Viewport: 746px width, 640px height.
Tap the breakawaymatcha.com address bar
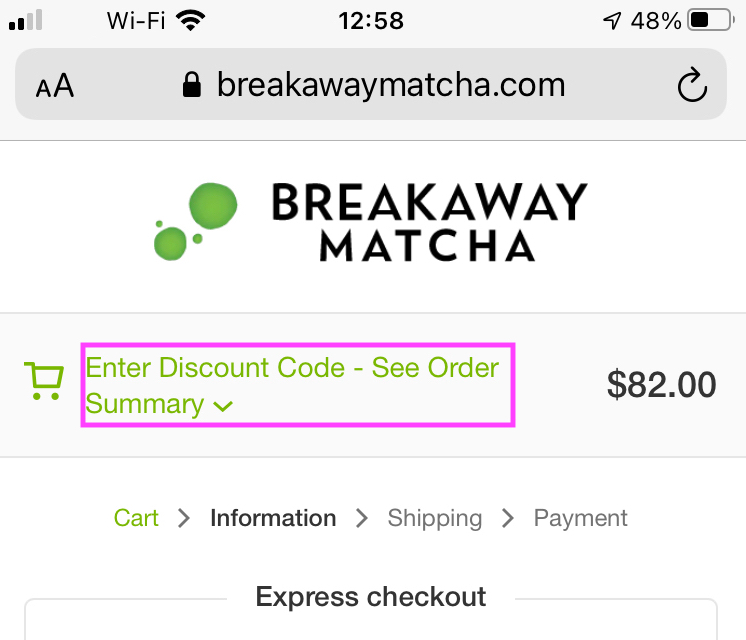point(371,84)
